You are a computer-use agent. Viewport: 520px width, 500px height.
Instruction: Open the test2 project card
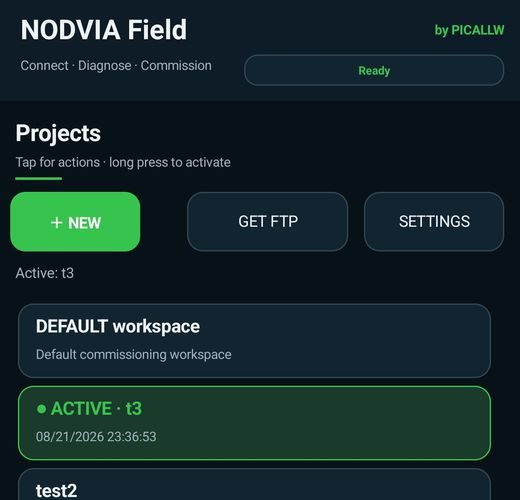click(254, 484)
